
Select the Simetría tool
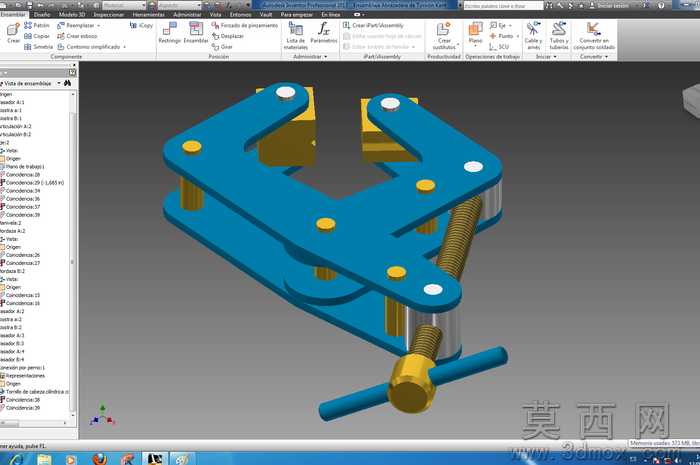38,47
